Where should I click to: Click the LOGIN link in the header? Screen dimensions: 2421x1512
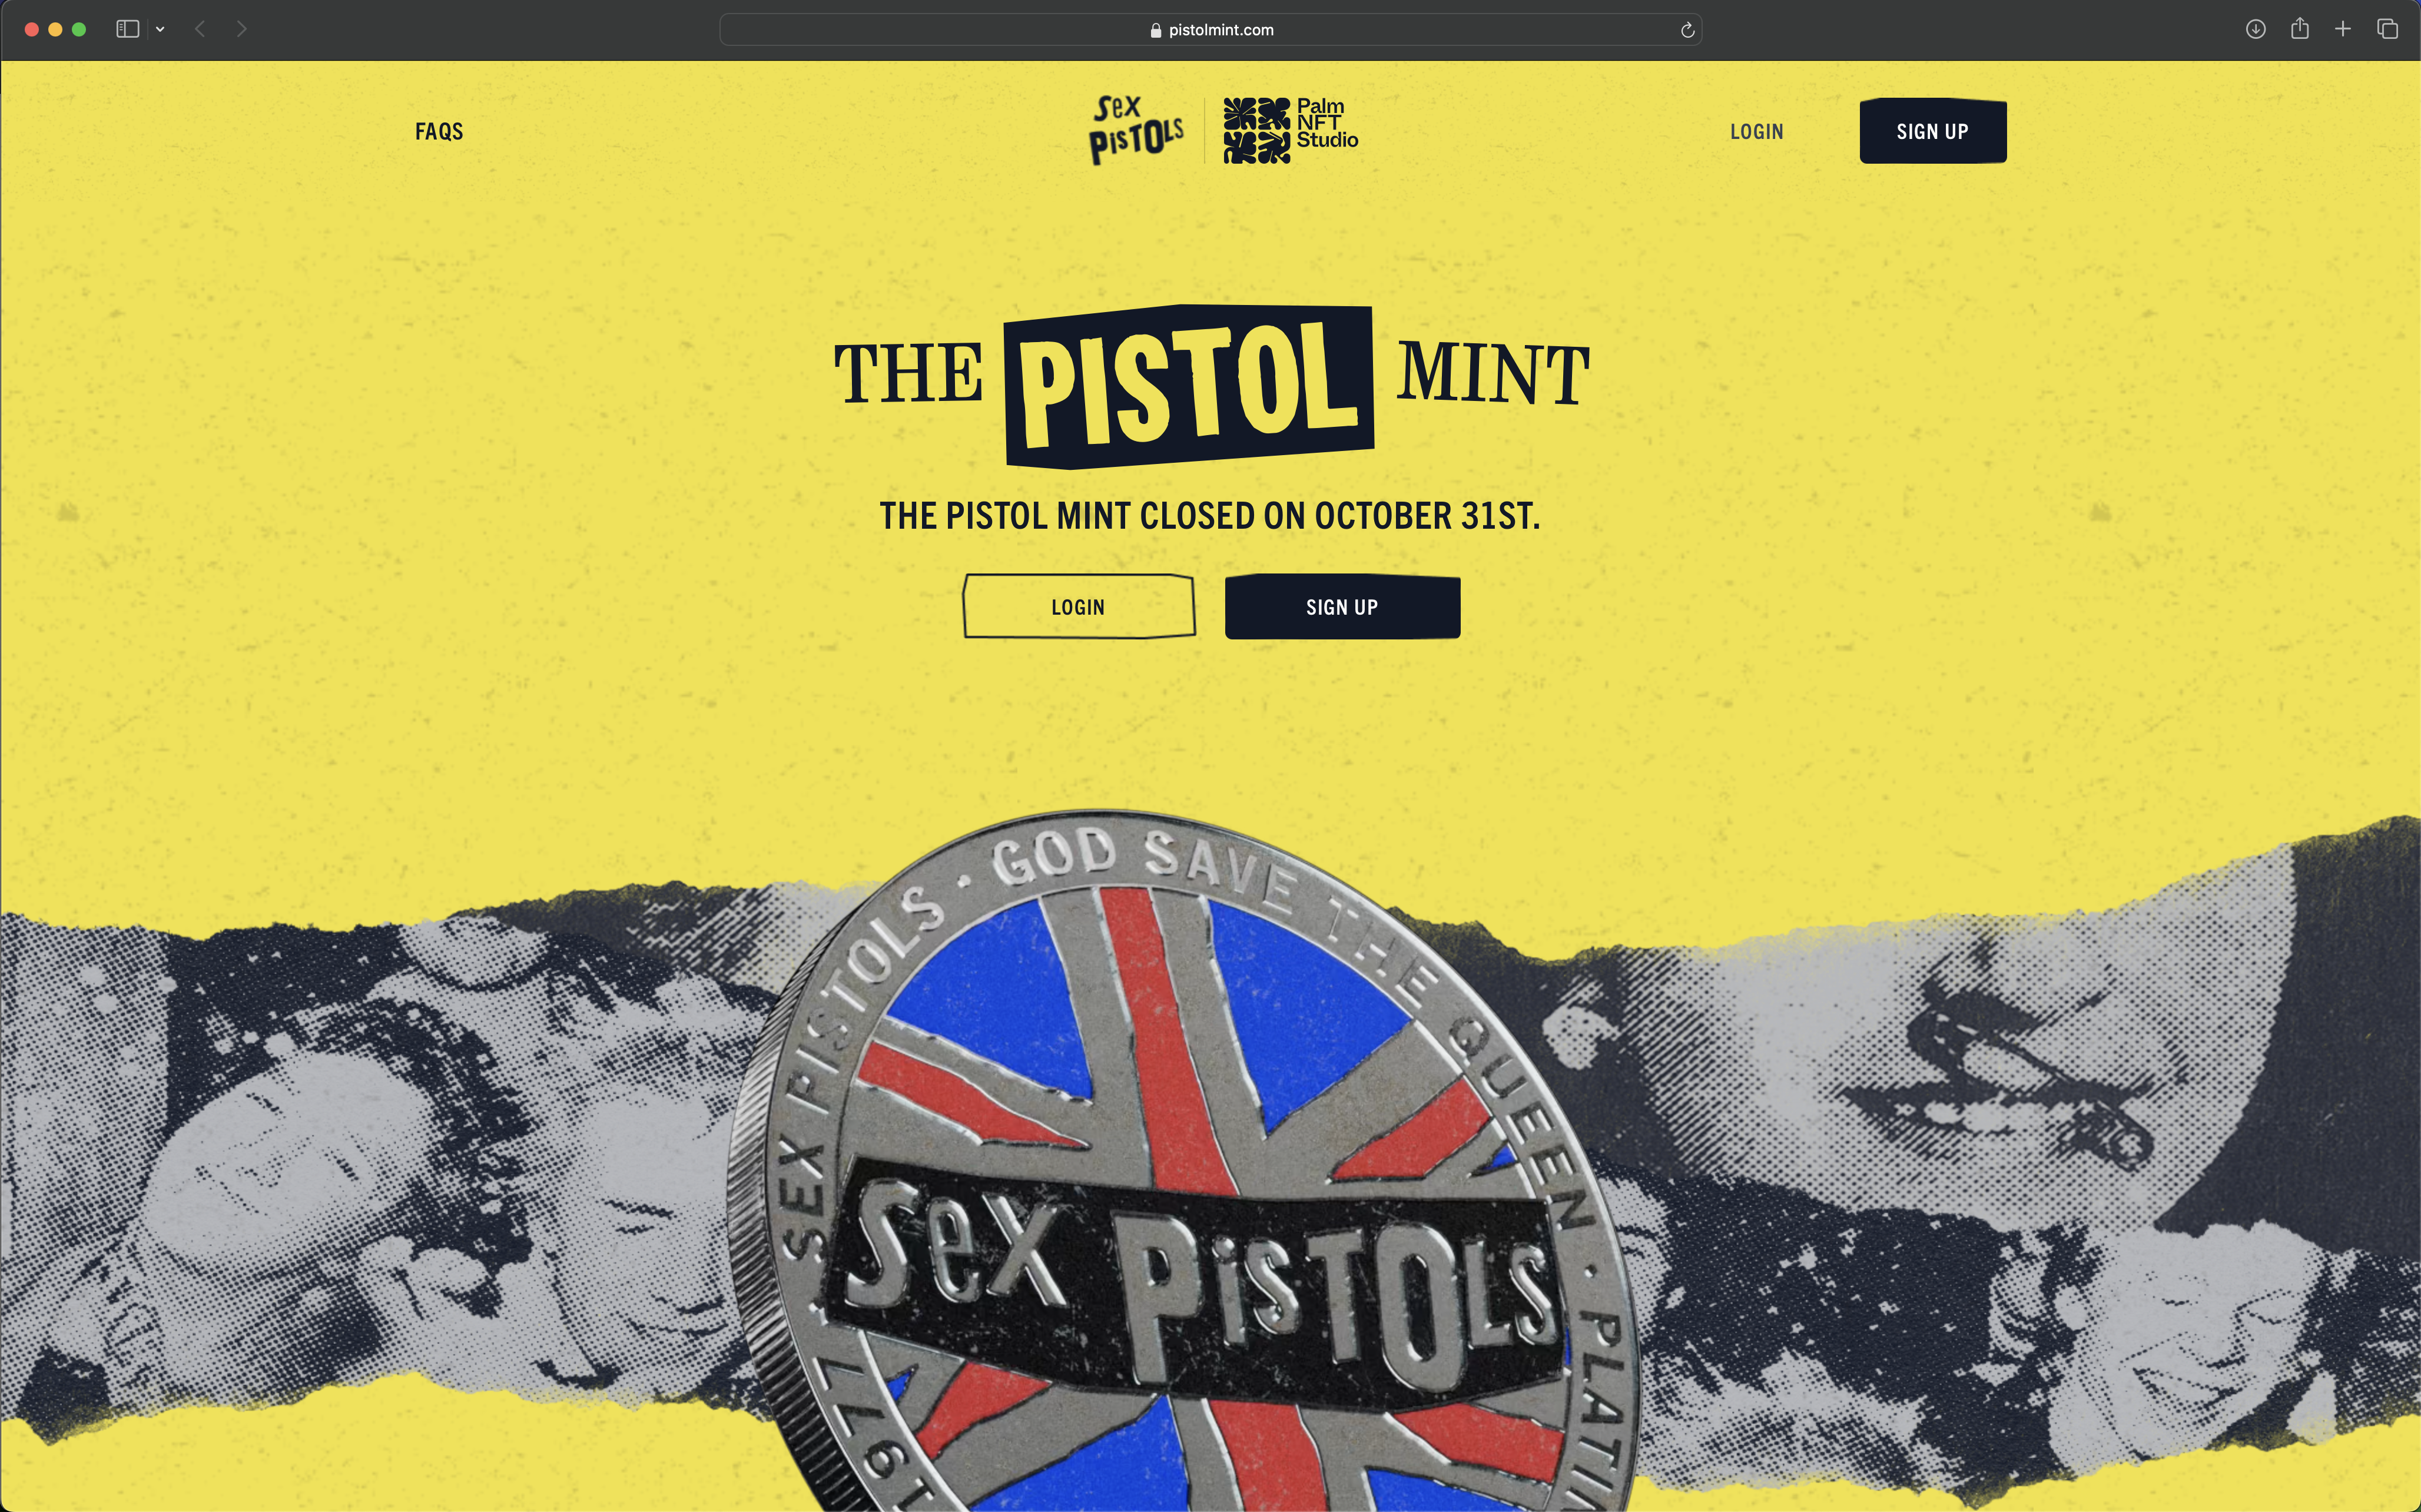click(x=1756, y=131)
